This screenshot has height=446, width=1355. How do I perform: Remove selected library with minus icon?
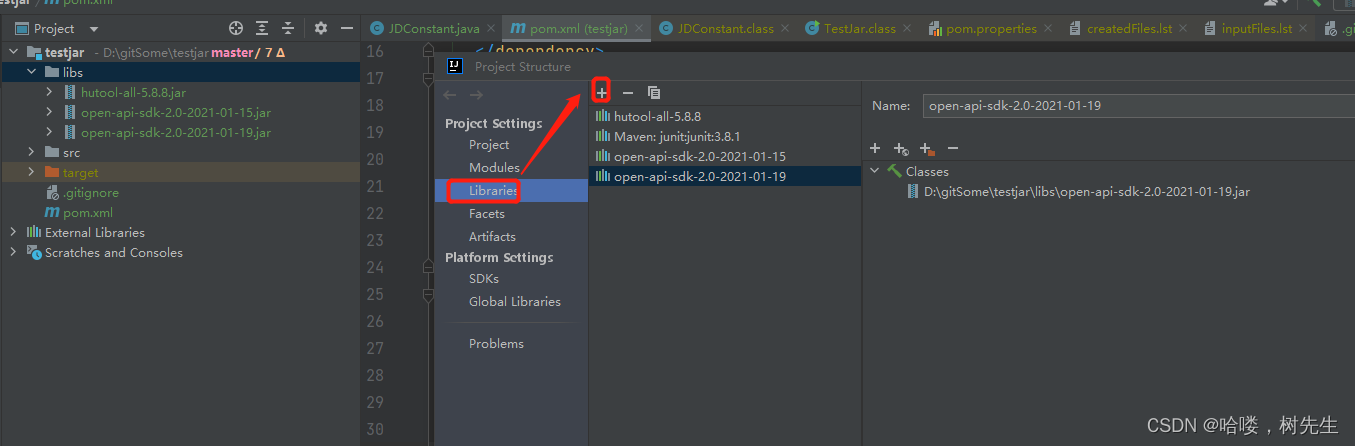628,92
